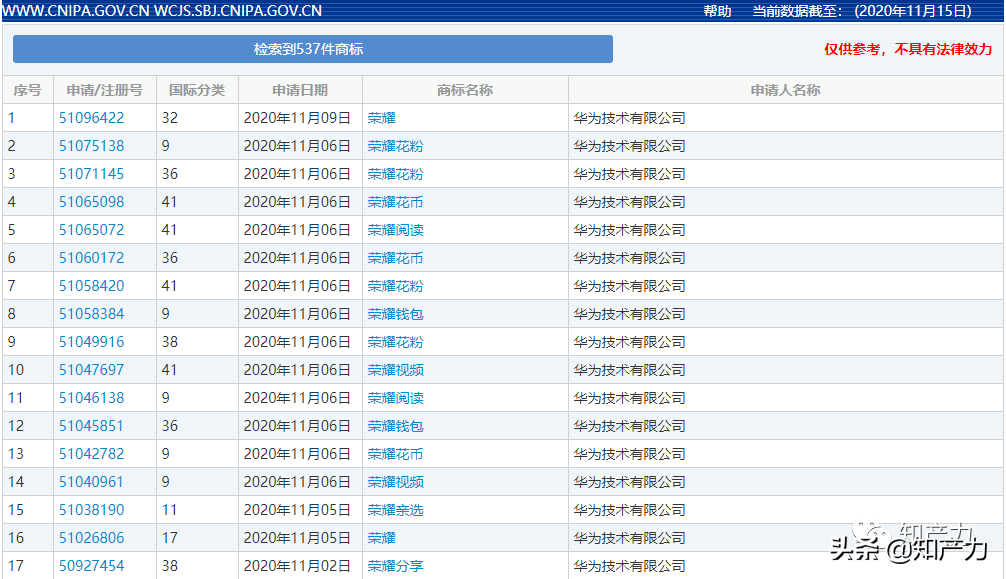
Task: Click the 申请/注册号 column header
Action: [x=105, y=90]
